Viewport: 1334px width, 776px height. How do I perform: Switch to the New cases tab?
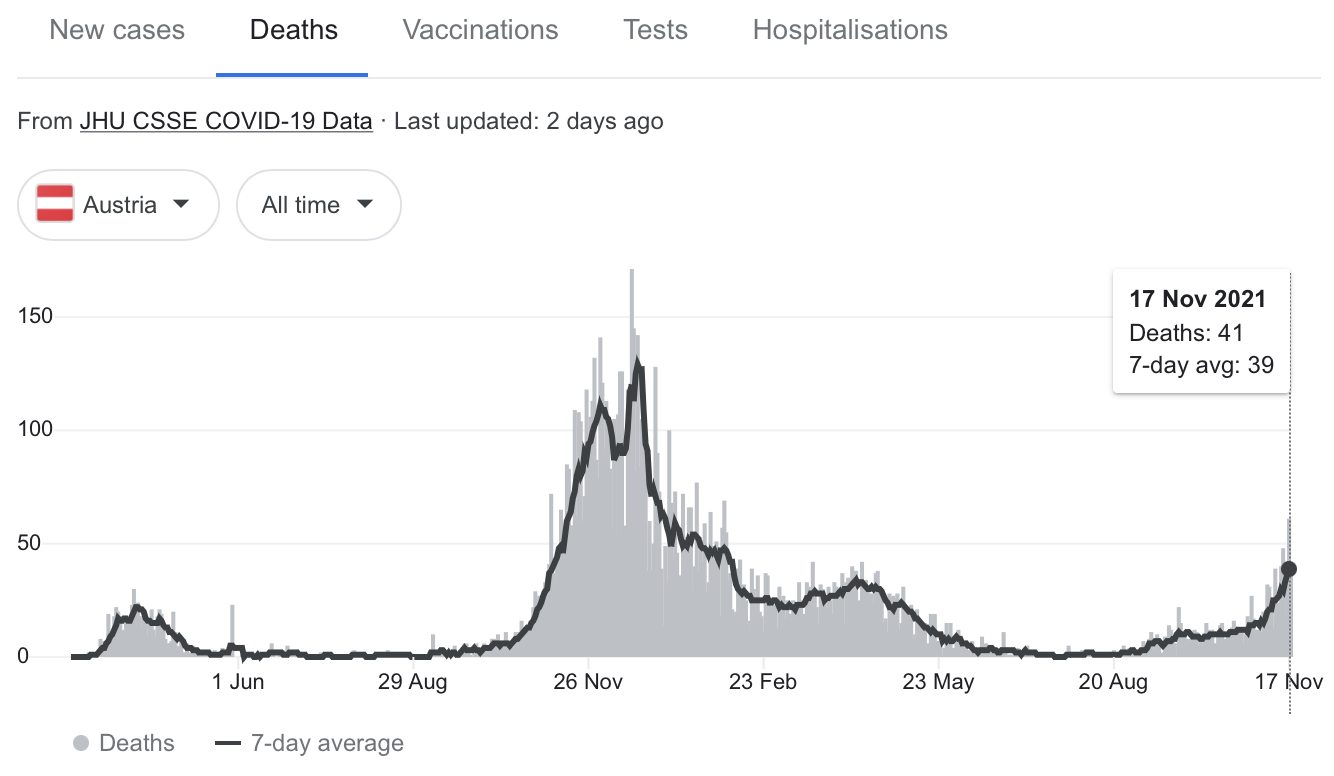pyautogui.click(x=117, y=30)
